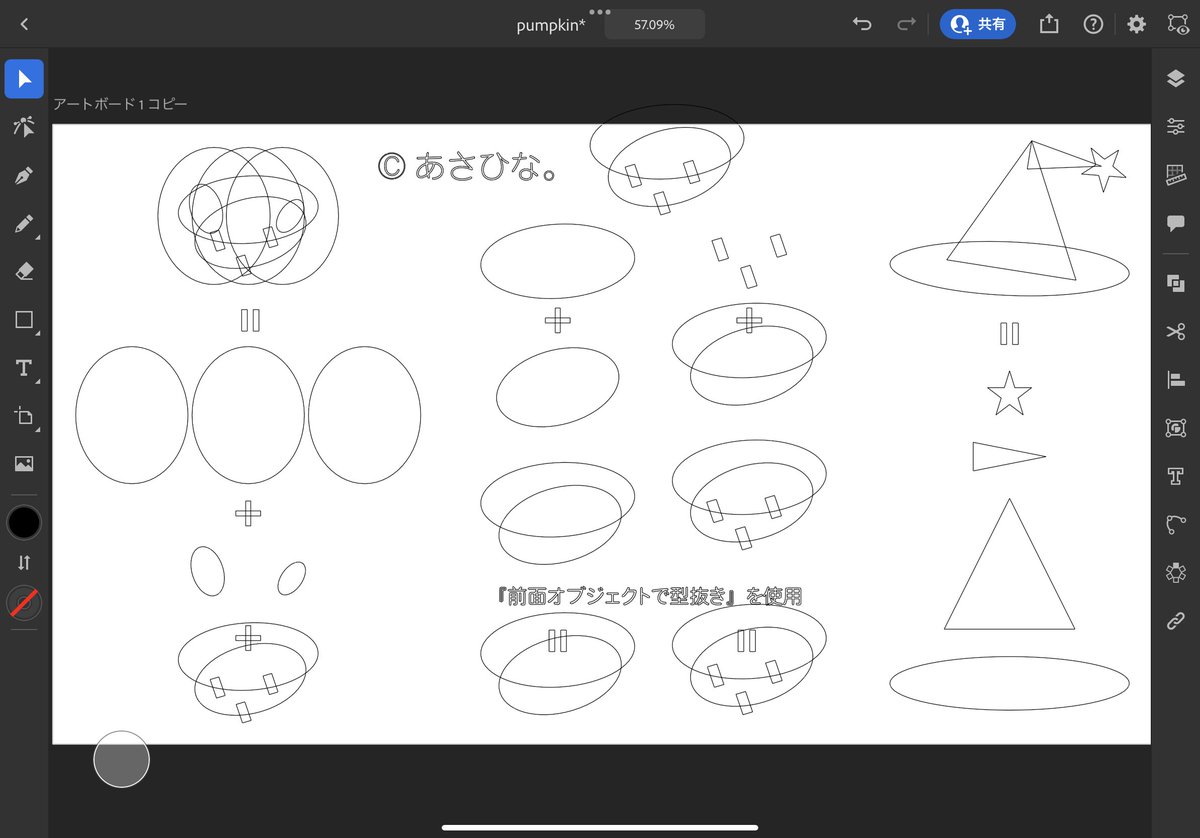Open the Comments panel

1176,224
